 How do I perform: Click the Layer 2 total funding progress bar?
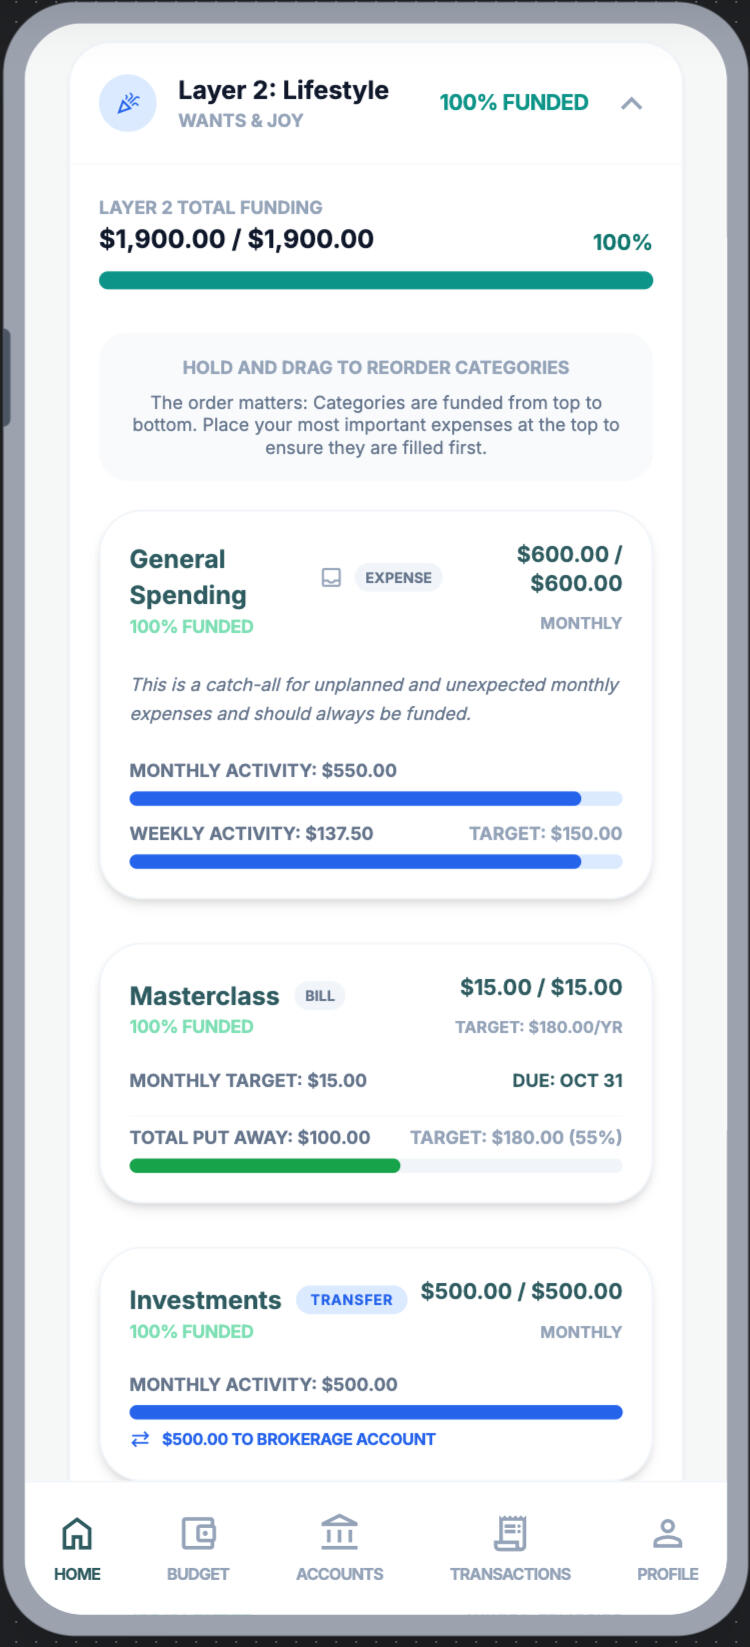376,281
